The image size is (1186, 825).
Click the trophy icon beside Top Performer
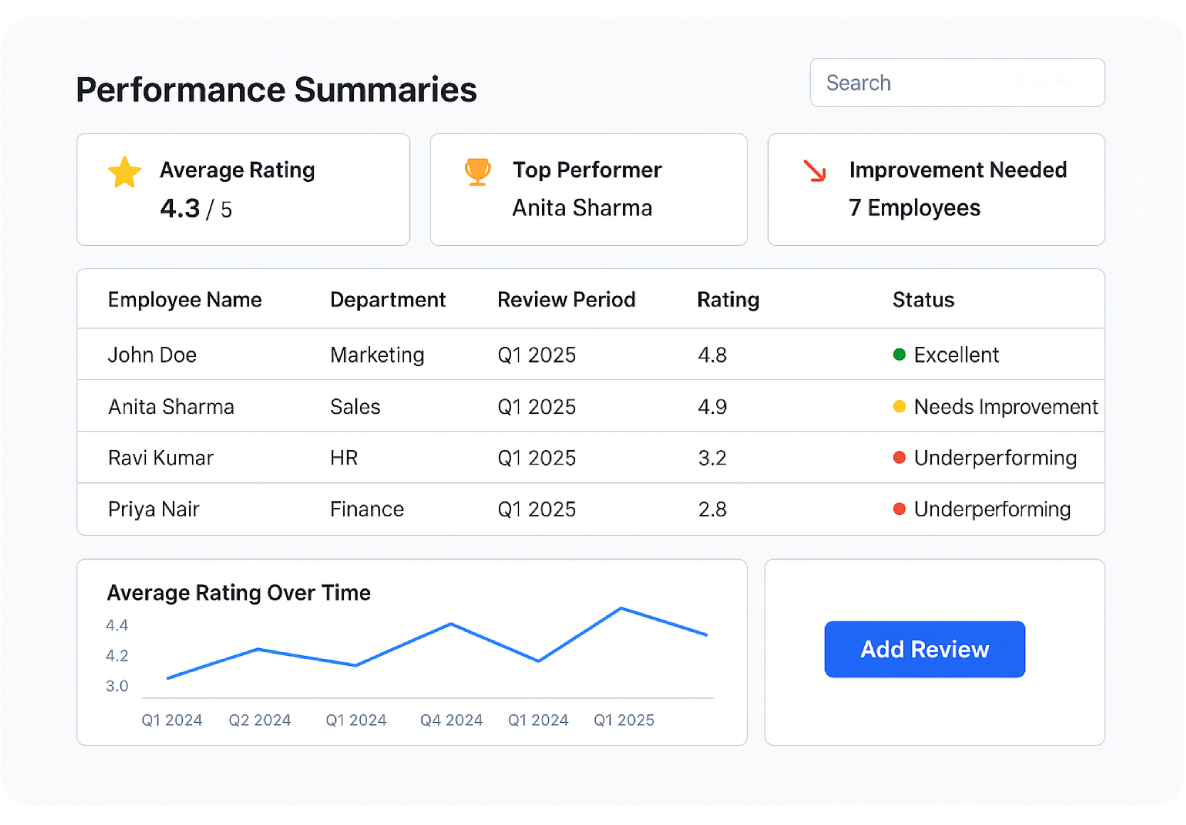click(x=478, y=172)
